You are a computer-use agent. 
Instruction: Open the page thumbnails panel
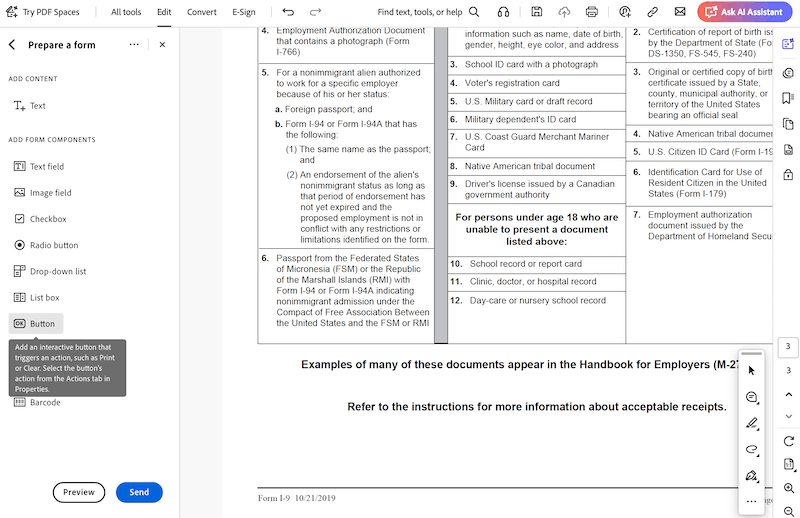[788, 124]
